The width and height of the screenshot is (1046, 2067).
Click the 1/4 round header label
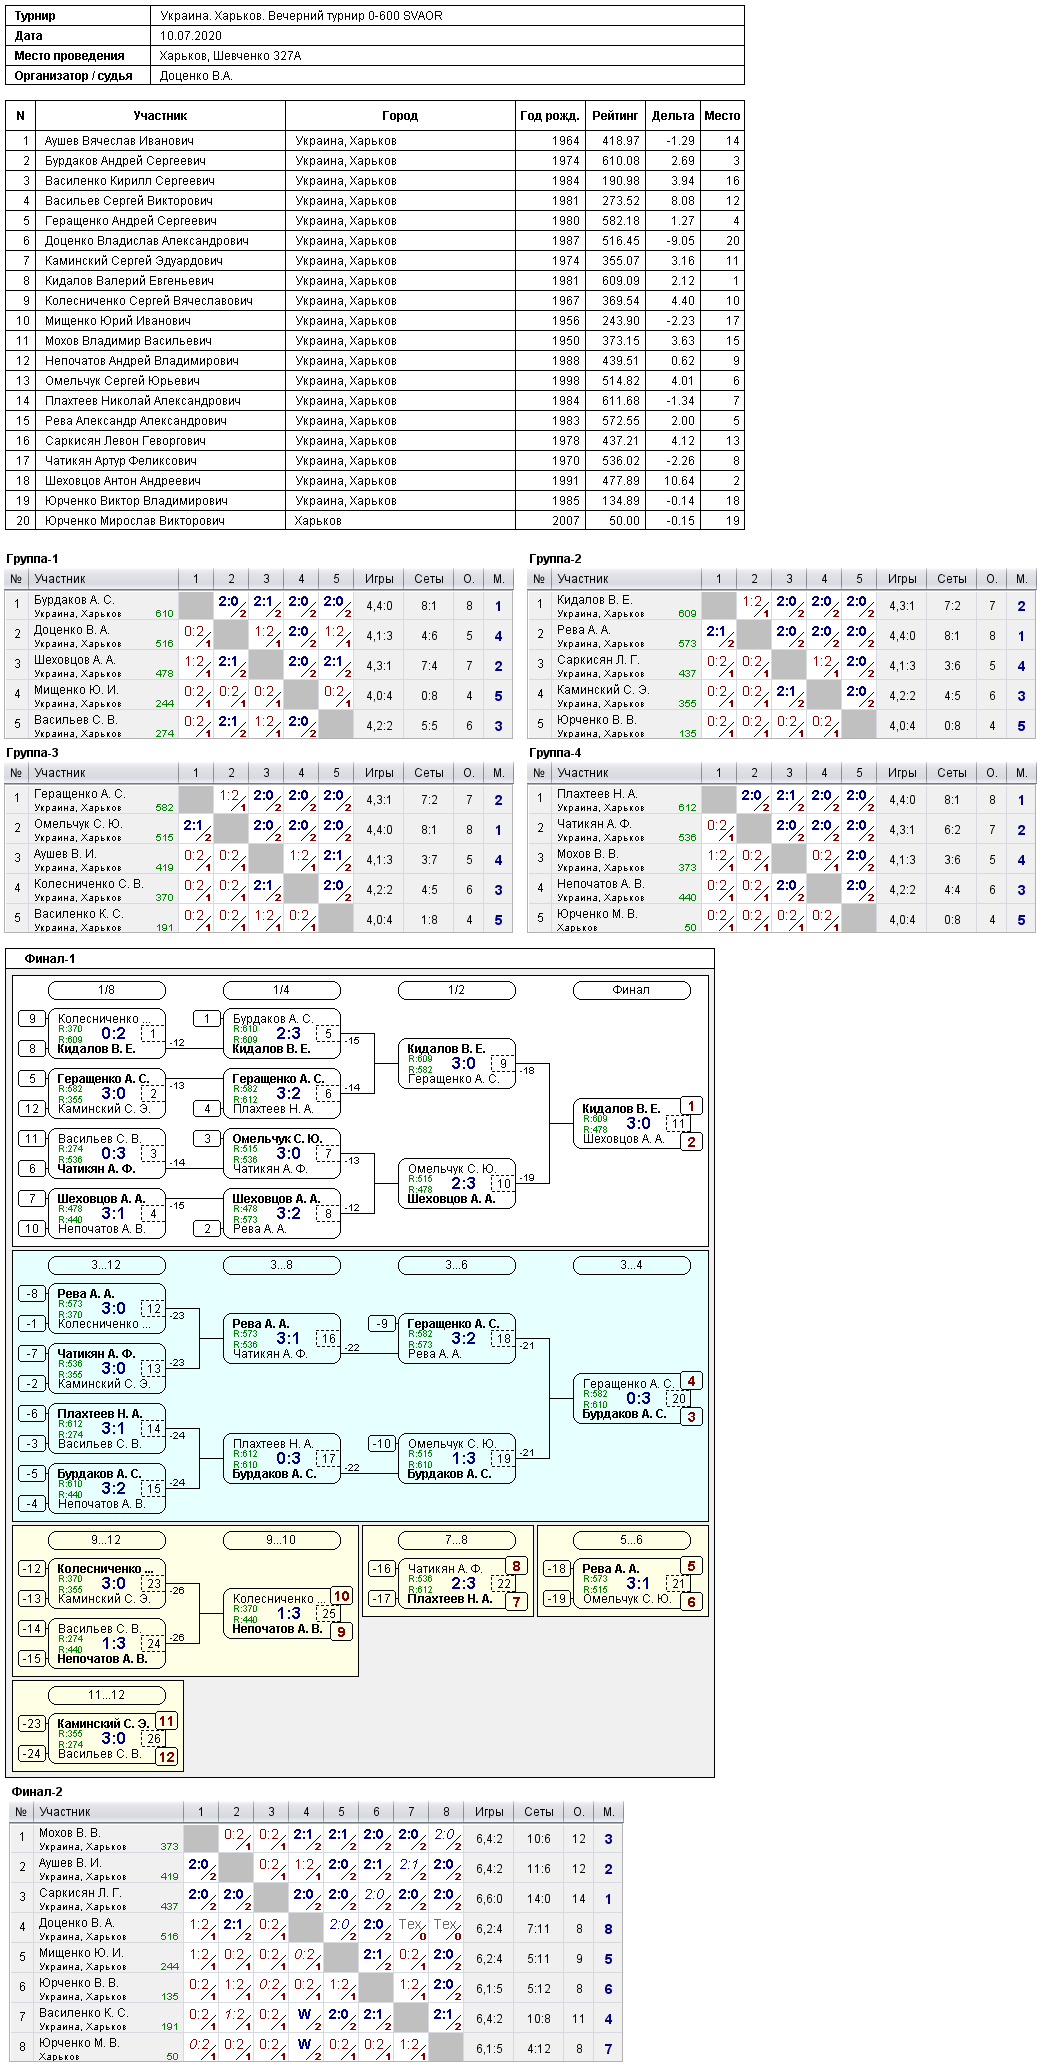281,990
